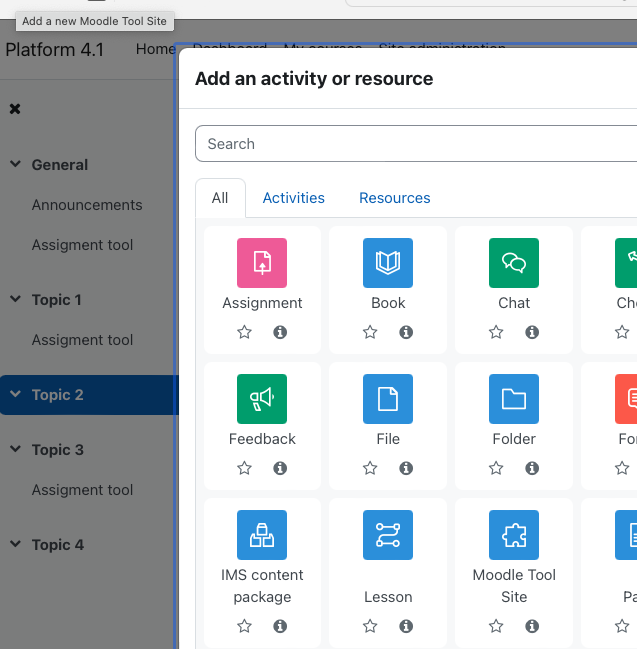The height and width of the screenshot is (649, 637).
Task: Show info about the Book resource
Action: (x=406, y=332)
